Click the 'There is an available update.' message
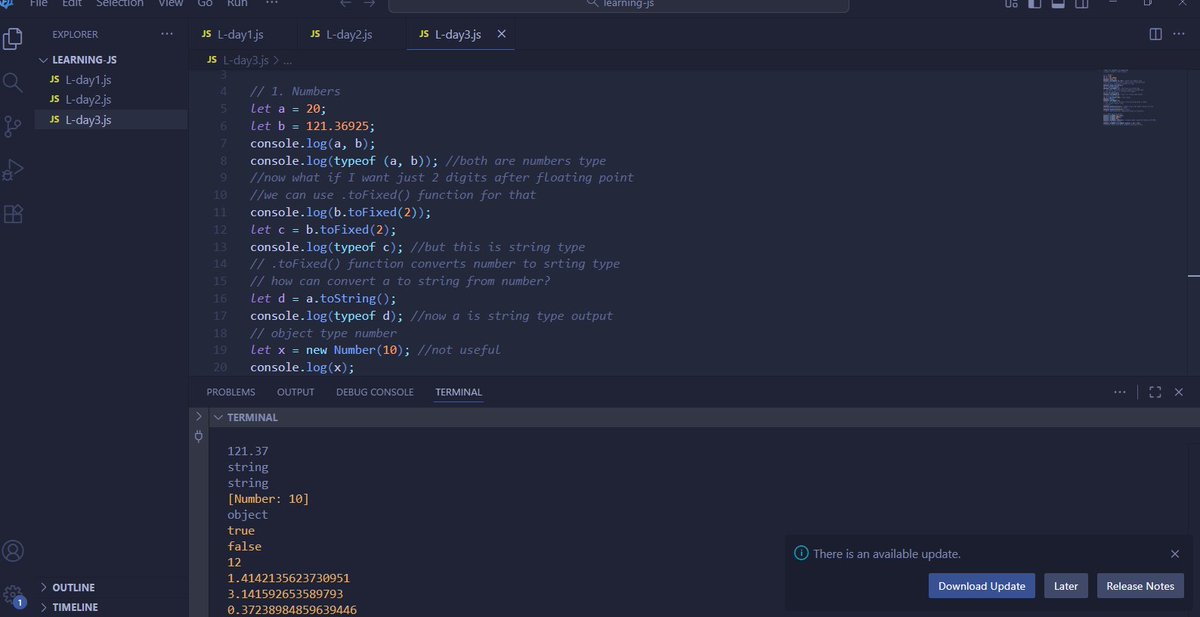 tap(887, 553)
